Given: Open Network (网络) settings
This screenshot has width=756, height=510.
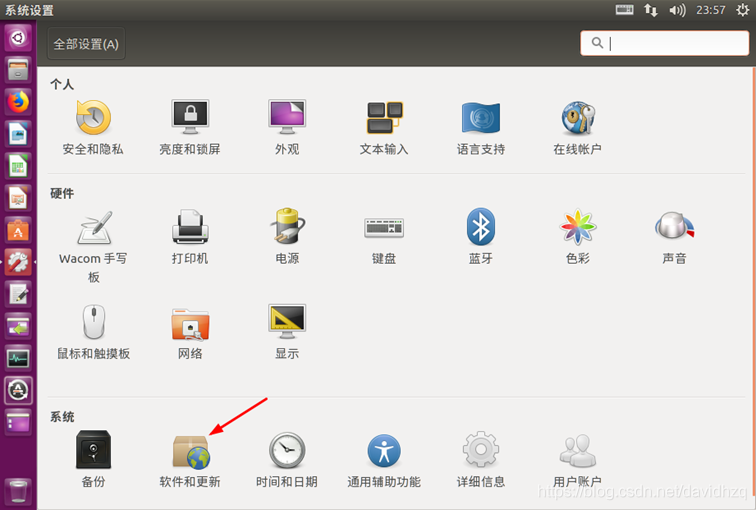Looking at the screenshot, I should 190,333.
